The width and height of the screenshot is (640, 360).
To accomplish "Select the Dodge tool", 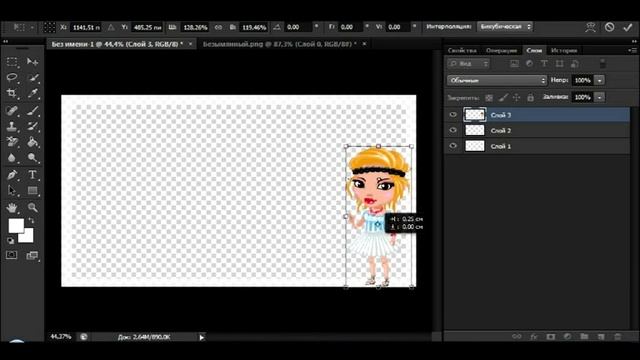I will click(32, 158).
